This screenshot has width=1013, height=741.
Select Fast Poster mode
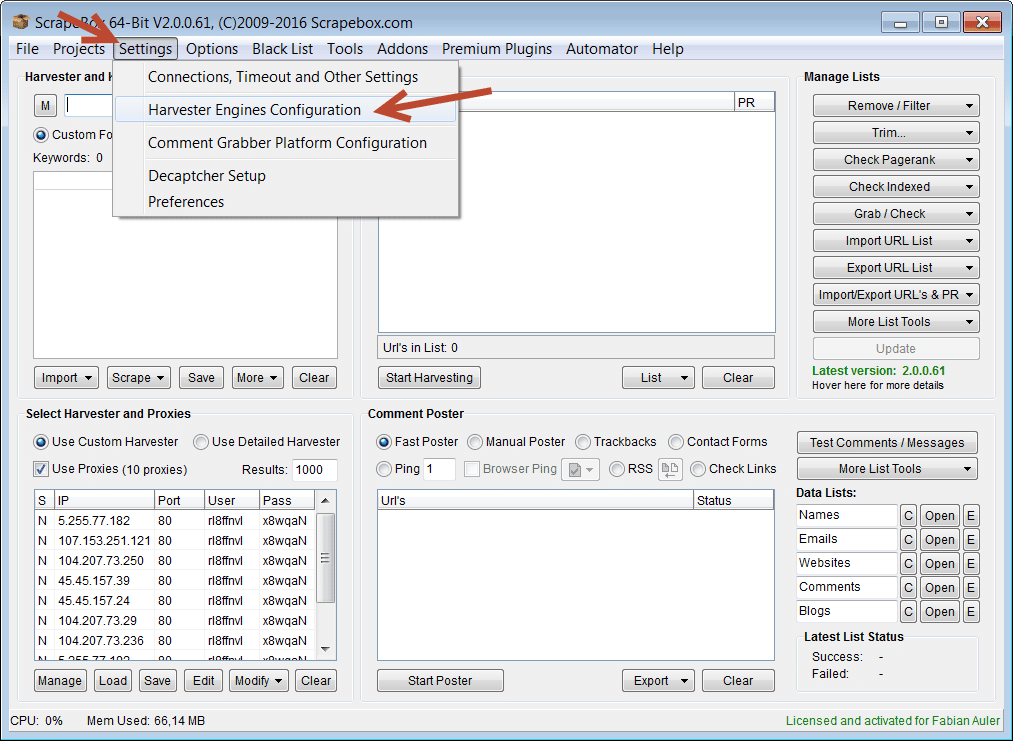click(x=384, y=442)
